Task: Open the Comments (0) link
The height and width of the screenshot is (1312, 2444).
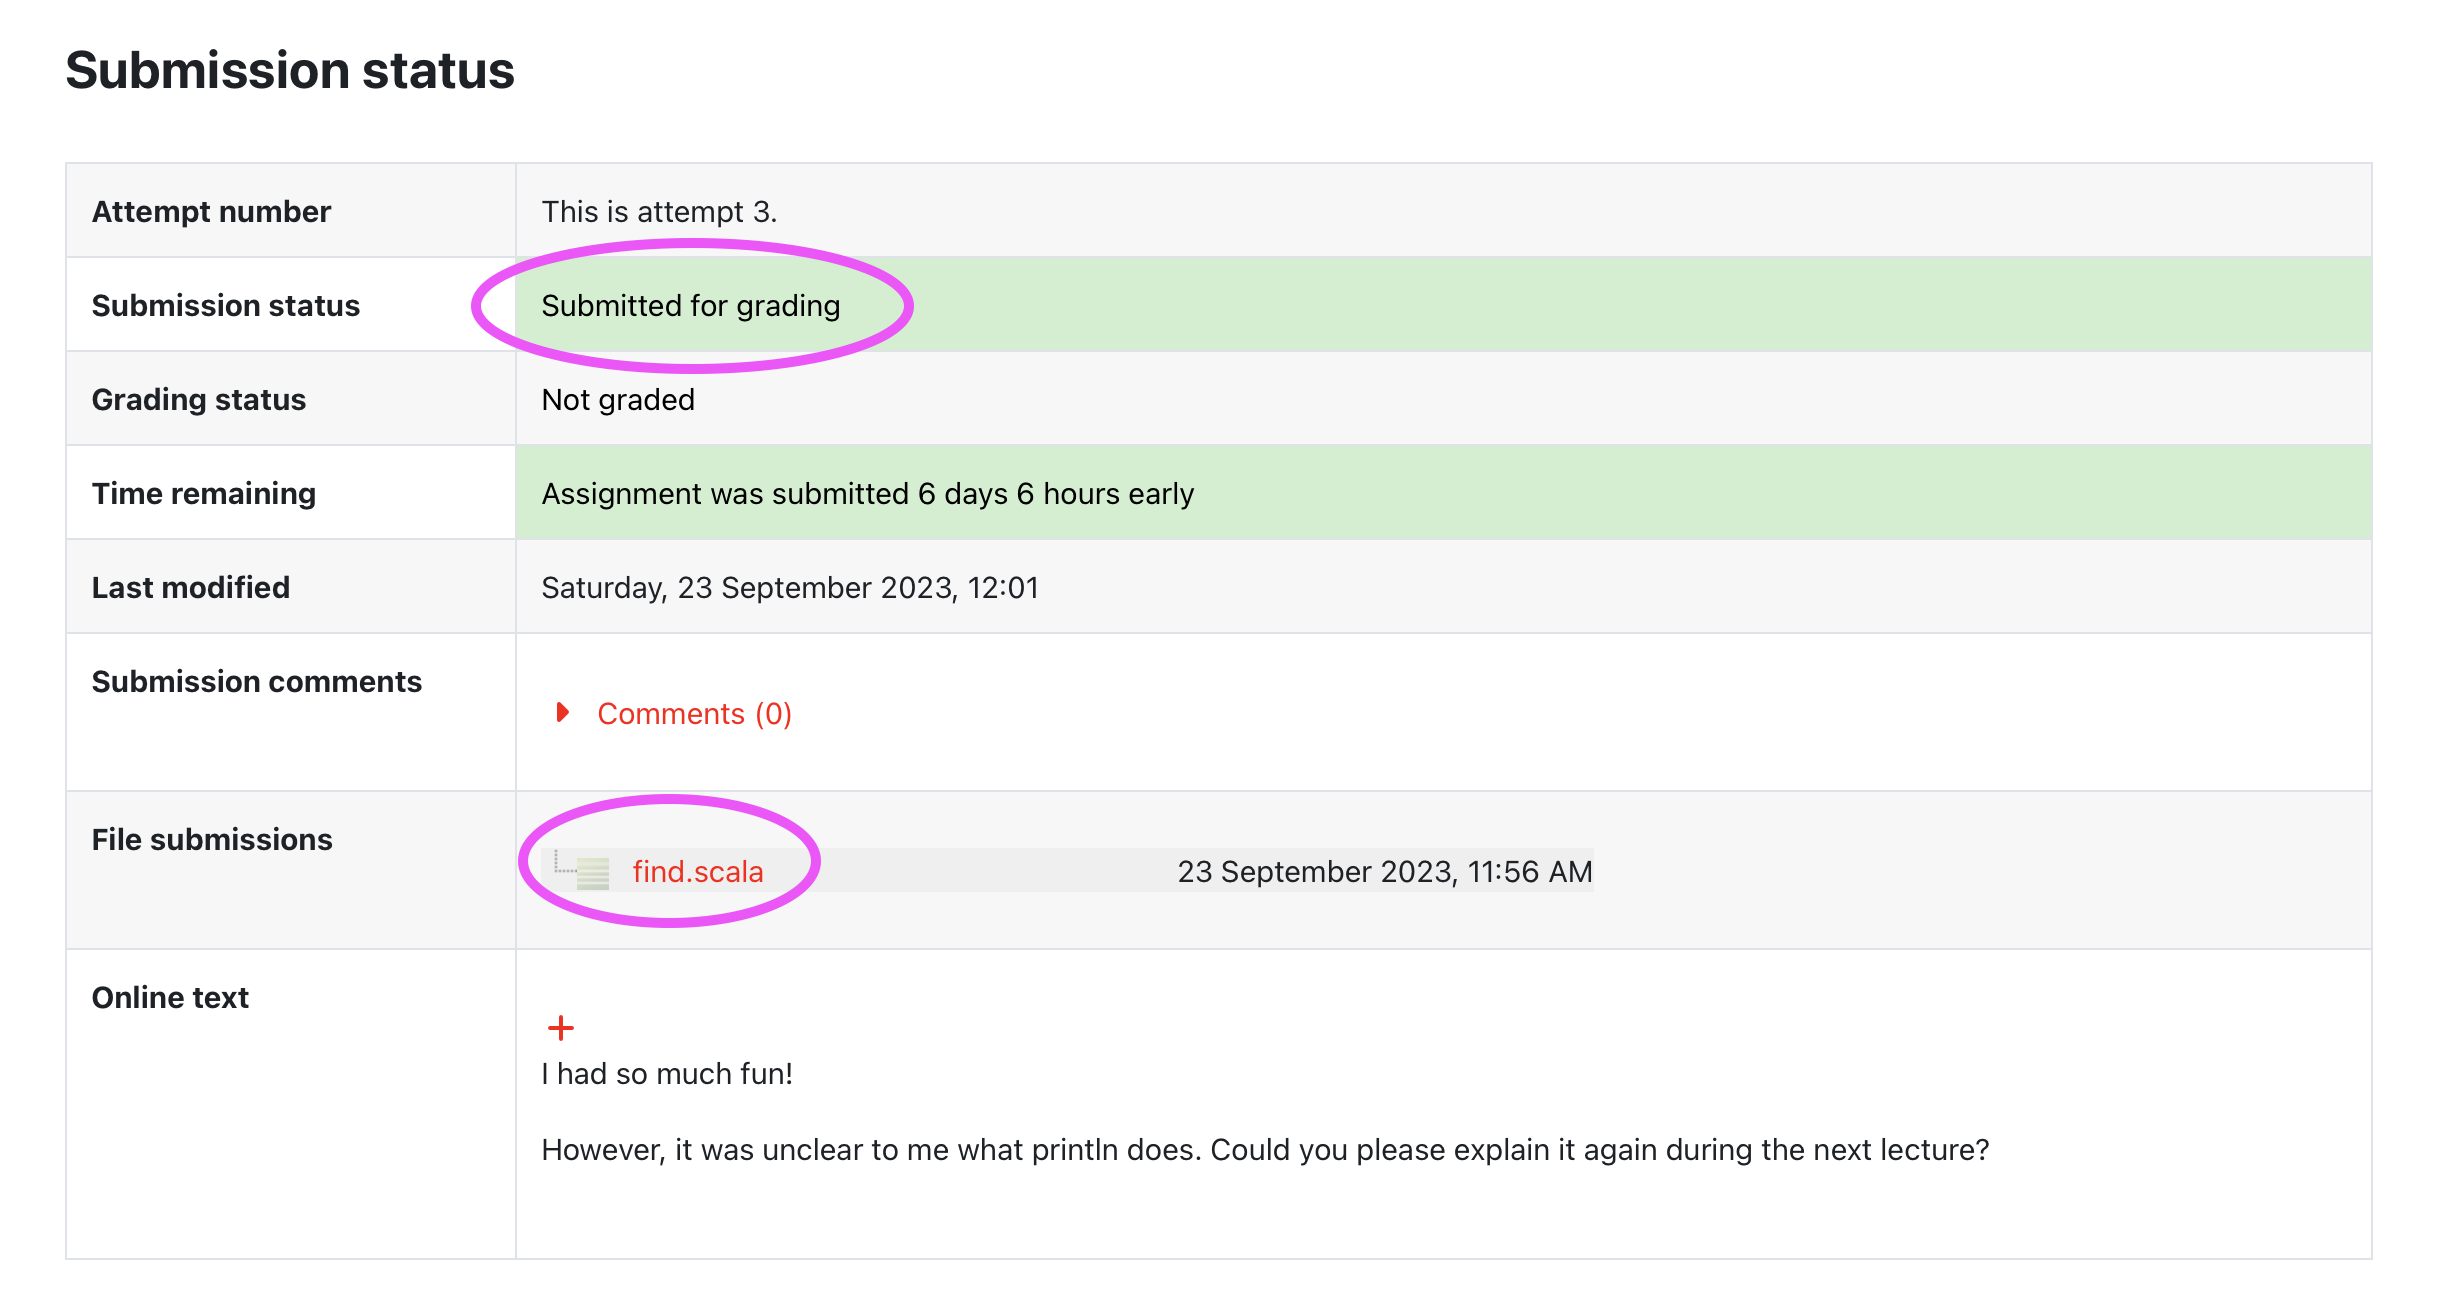Action: (694, 714)
